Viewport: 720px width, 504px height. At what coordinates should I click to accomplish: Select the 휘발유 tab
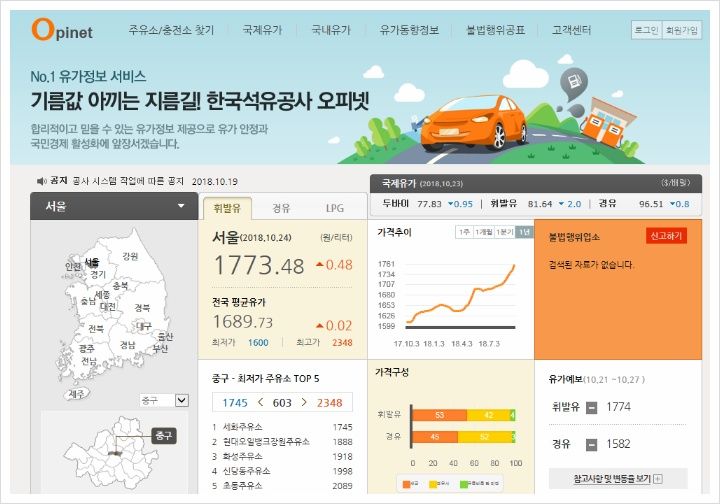point(227,208)
